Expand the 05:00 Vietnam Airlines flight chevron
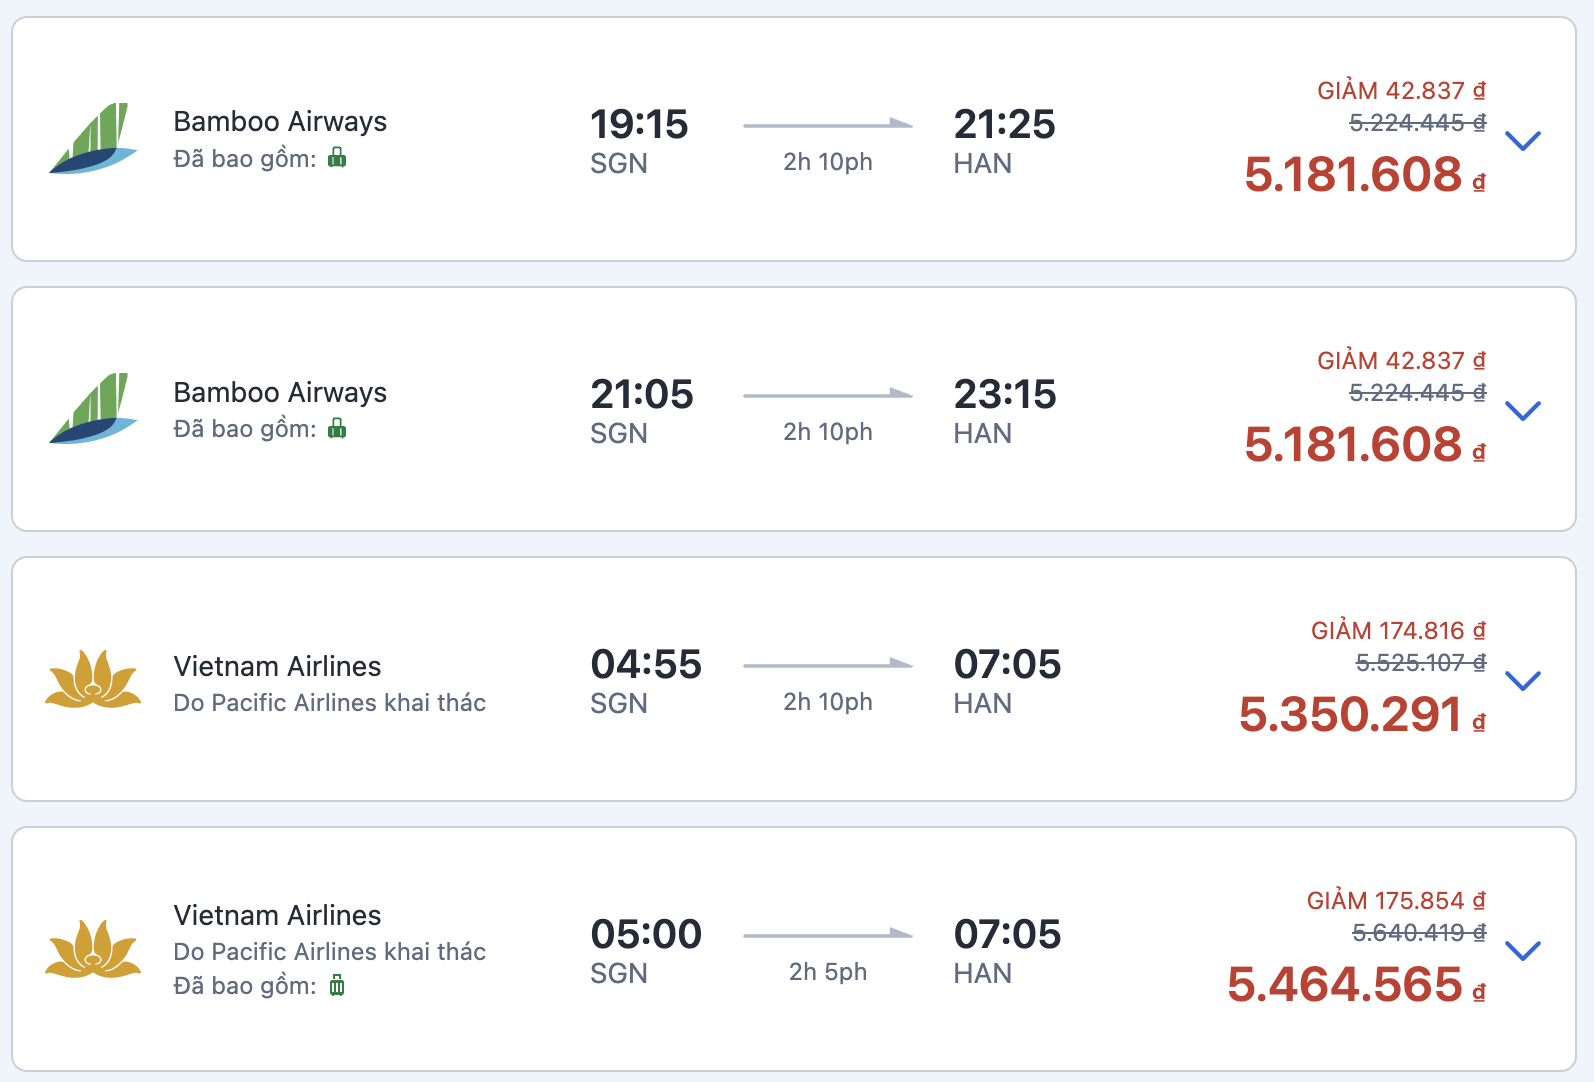The image size is (1594, 1082). point(1522,950)
